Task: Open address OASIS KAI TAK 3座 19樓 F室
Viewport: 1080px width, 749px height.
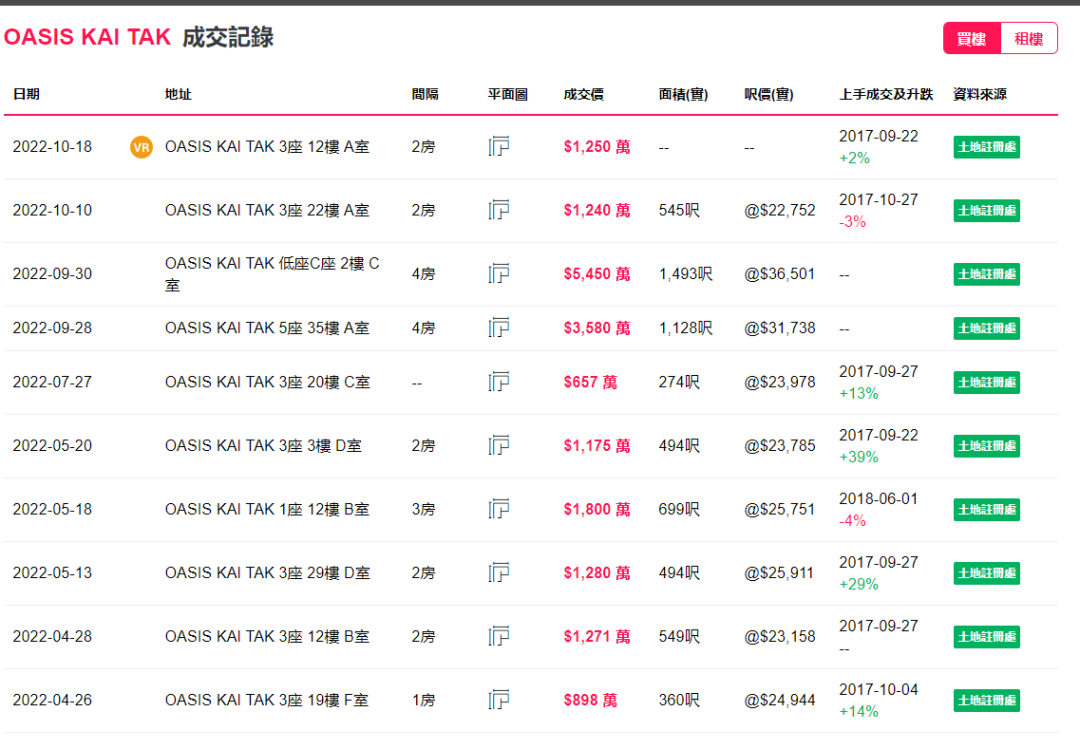Action: pyautogui.click(x=267, y=700)
